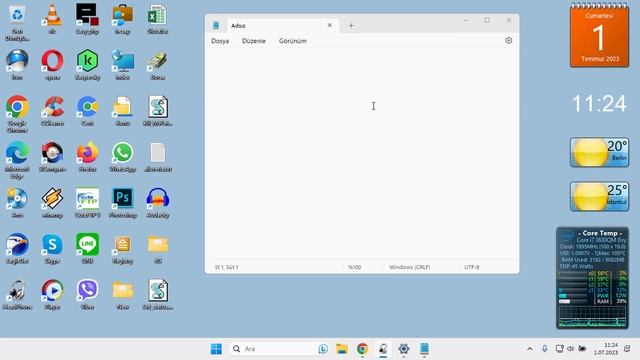Open the Viber desktop shortcut
The width and height of the screenshot is (640, 360).
[x=87, y=294]
